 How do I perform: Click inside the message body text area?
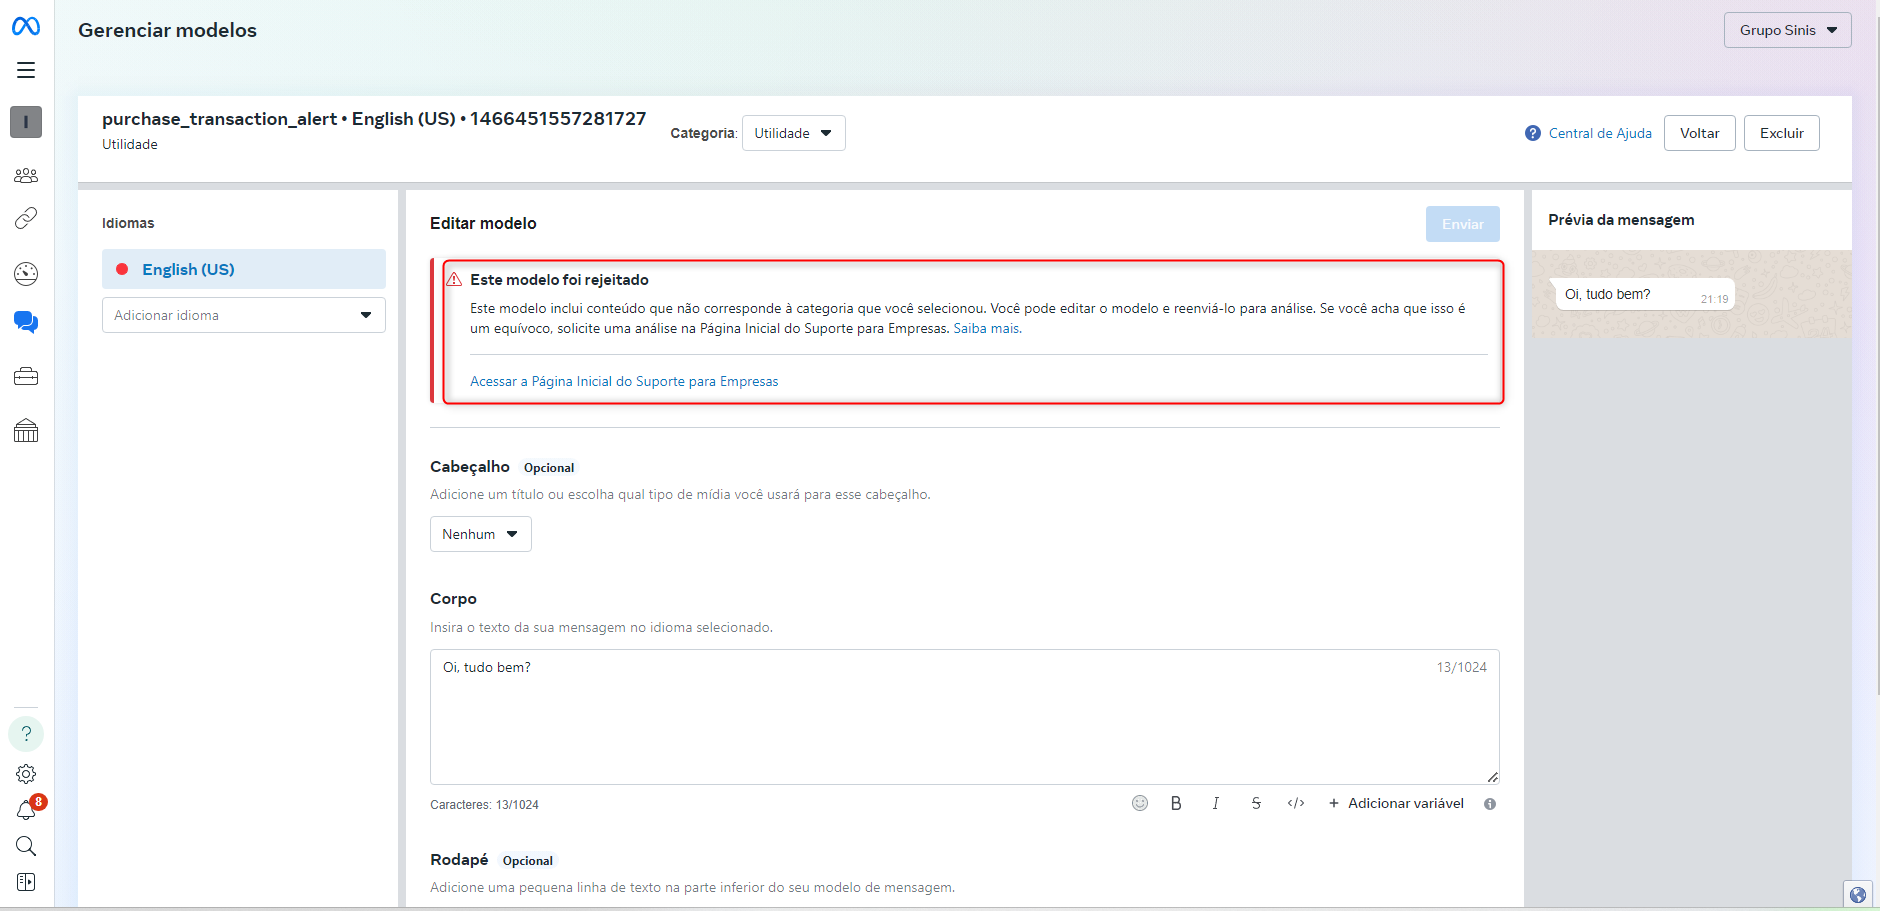point(960,715)
